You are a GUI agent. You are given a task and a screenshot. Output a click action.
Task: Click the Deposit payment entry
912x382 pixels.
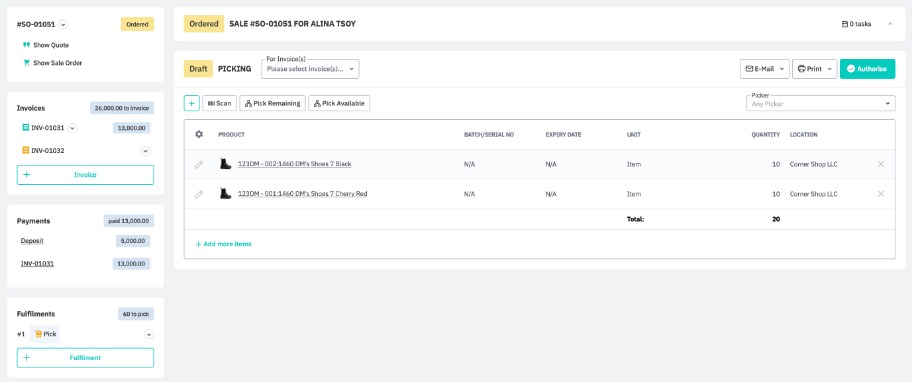[32, 241]
